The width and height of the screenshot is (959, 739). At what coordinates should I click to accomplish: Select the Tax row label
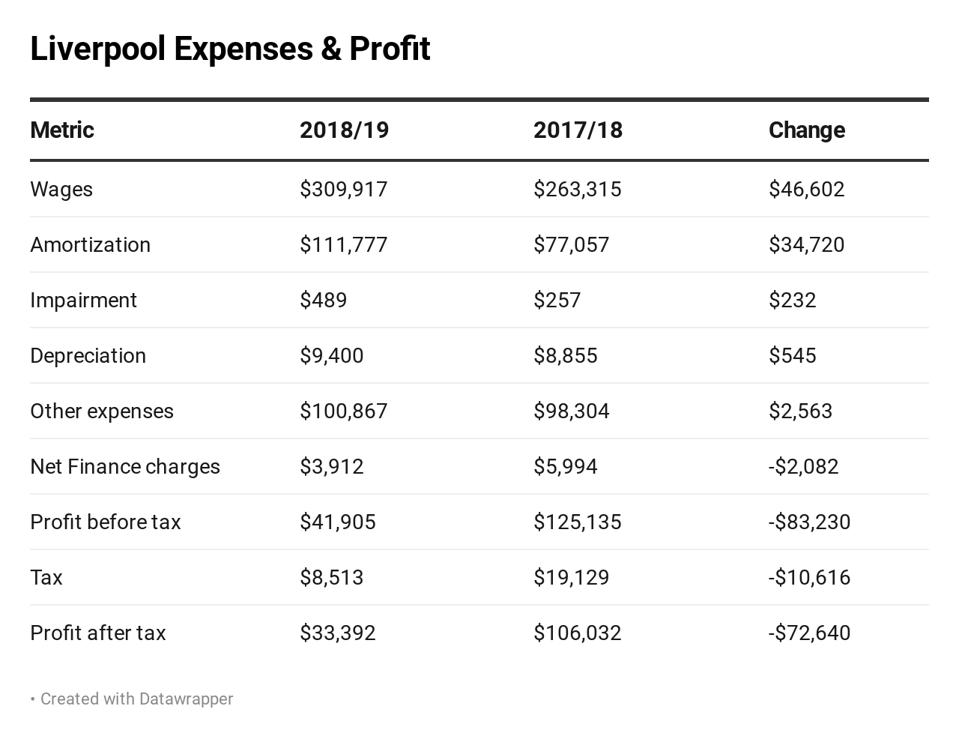click(x=46, y=578)
